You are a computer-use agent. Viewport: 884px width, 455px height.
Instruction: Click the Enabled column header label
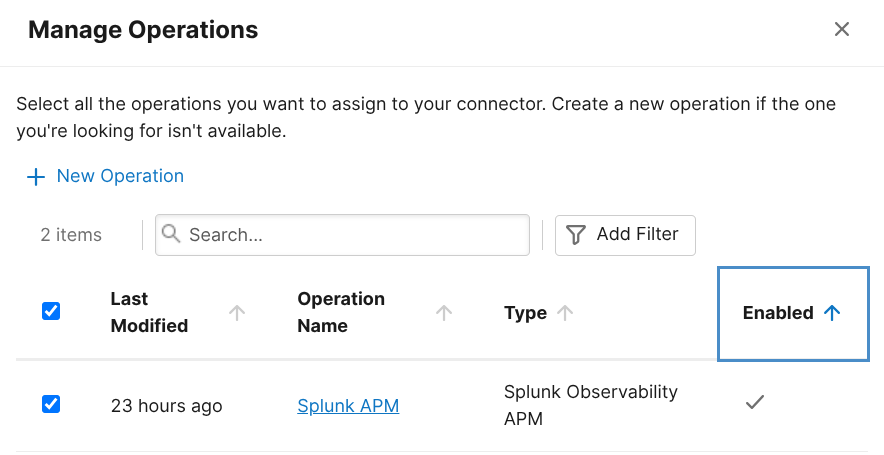click(778, 313)
